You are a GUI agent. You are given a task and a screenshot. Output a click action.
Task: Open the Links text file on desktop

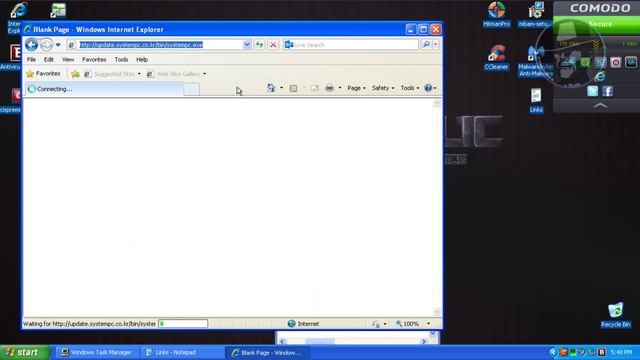pos(536,100)
